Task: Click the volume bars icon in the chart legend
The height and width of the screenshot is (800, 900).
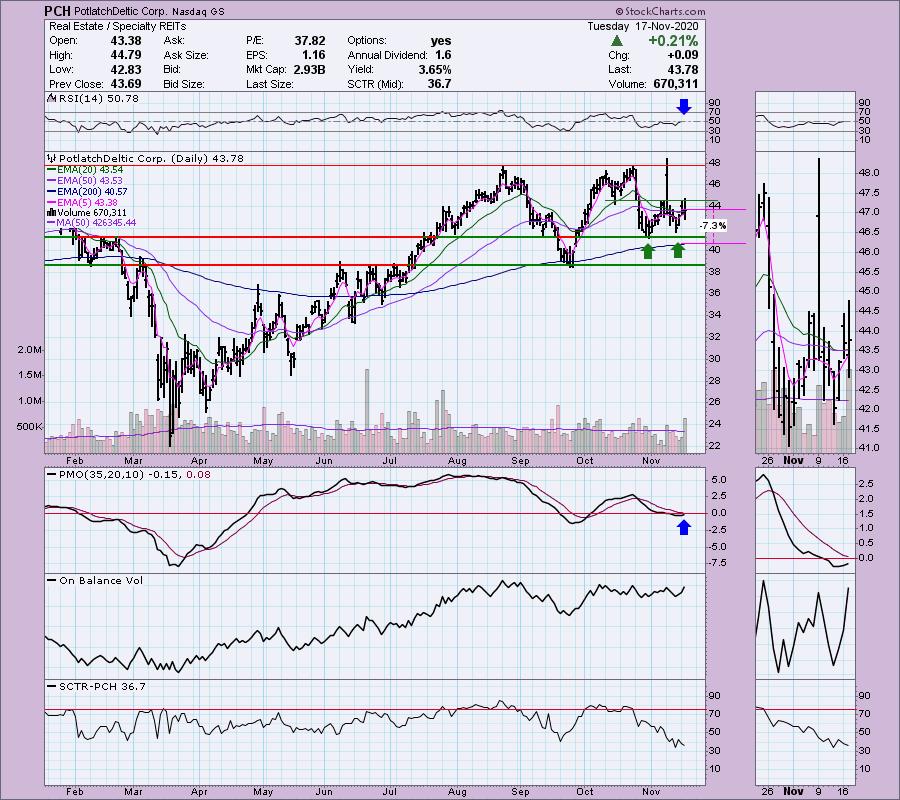Action: point(51,212)
